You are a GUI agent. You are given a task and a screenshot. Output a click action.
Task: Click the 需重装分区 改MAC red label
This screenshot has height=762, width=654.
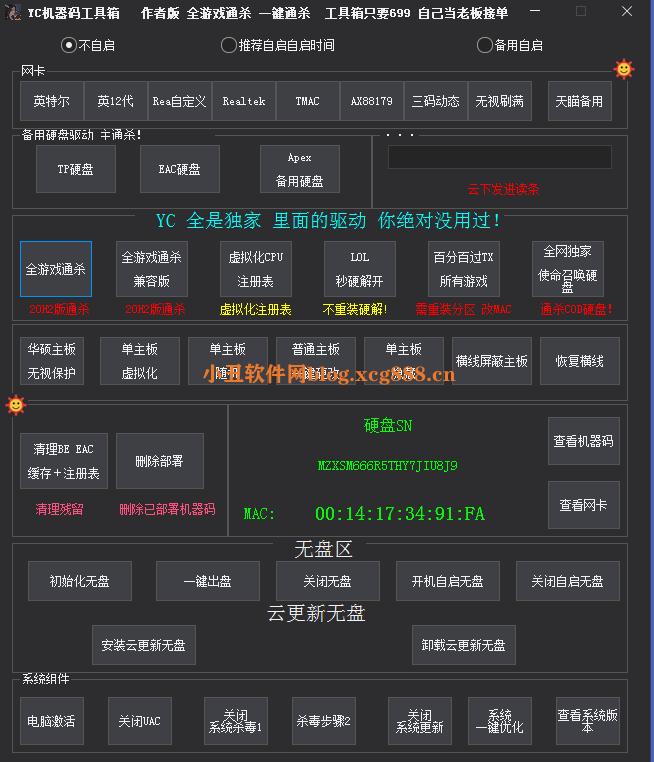(x=463, y=309)
